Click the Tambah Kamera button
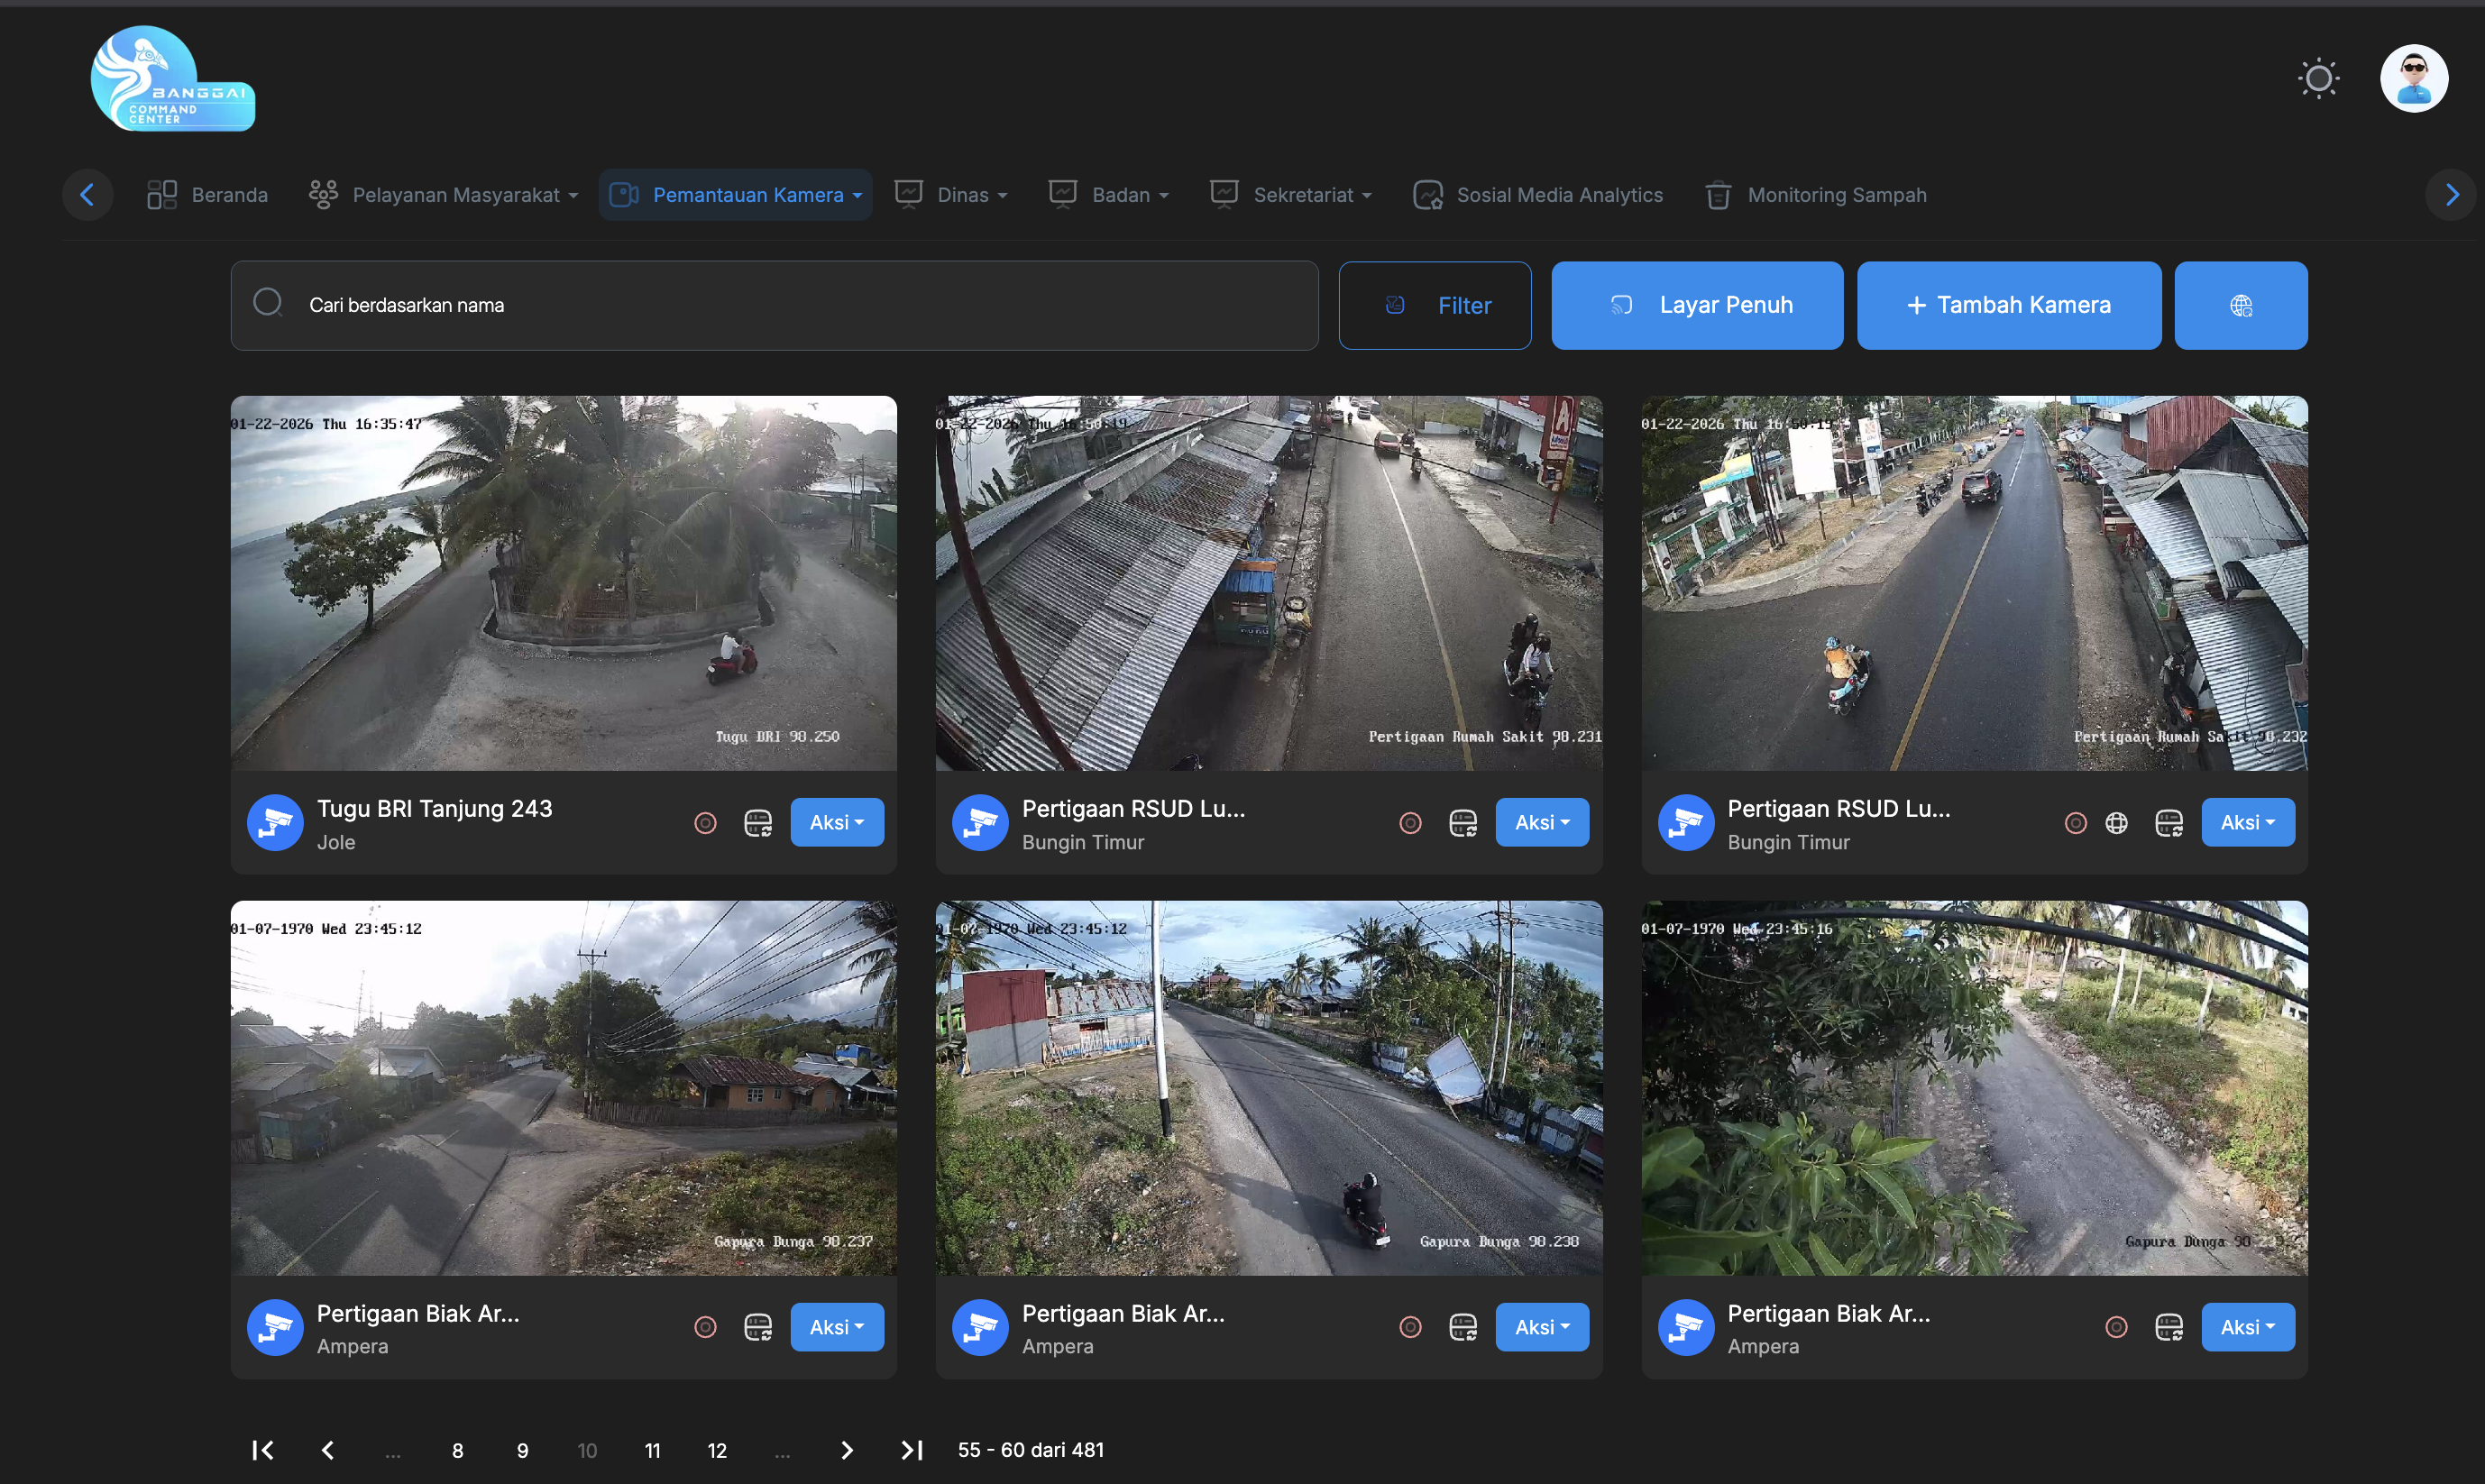Image resolution: width=2485 pixels, height=1484 pixels. pyautogui.click(x=2008, y=305)
